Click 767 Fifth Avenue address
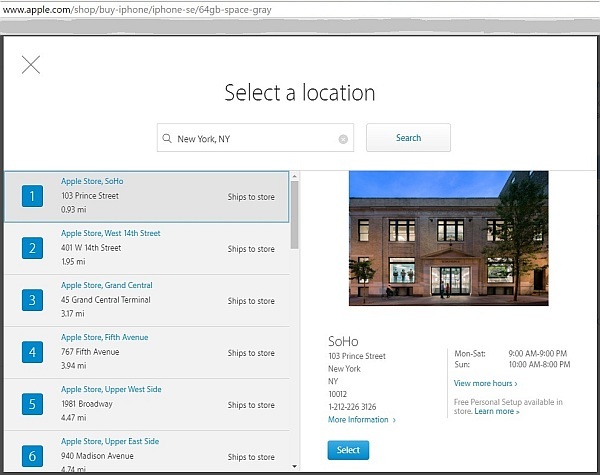This screenshot has height=475, width=600. click(90, 352)
